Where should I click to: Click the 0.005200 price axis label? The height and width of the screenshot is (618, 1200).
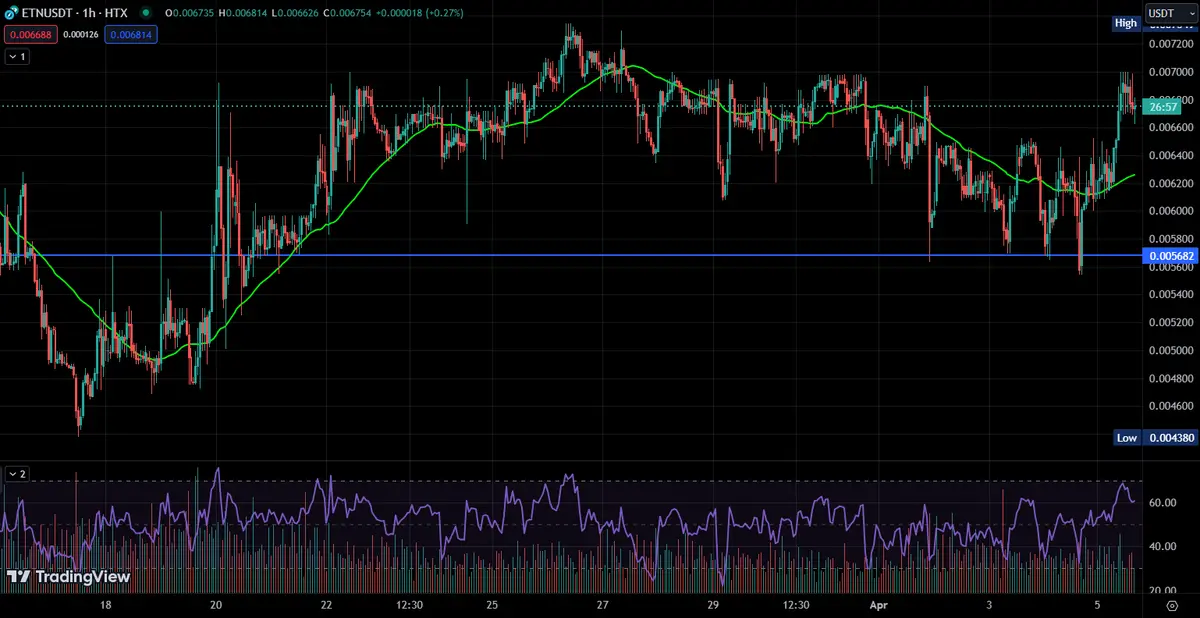click(1170, 323)
